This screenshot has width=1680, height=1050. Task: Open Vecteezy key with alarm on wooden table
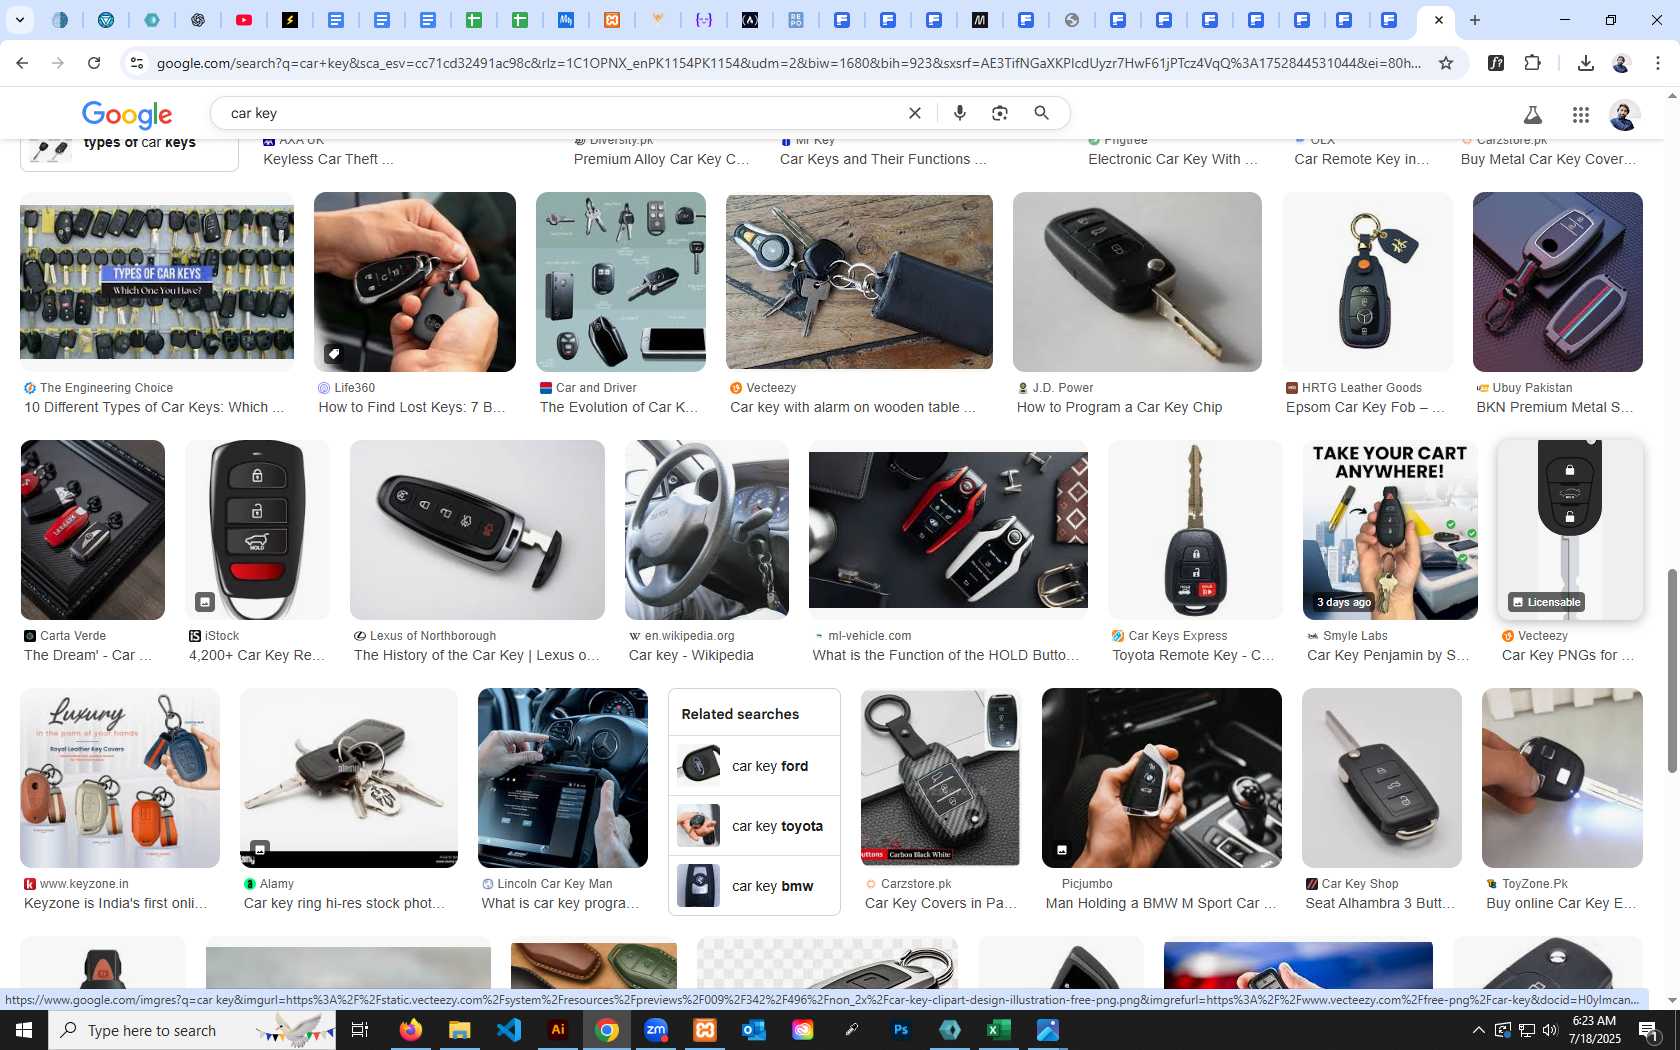pyautogui.click(x=859, y=282)
